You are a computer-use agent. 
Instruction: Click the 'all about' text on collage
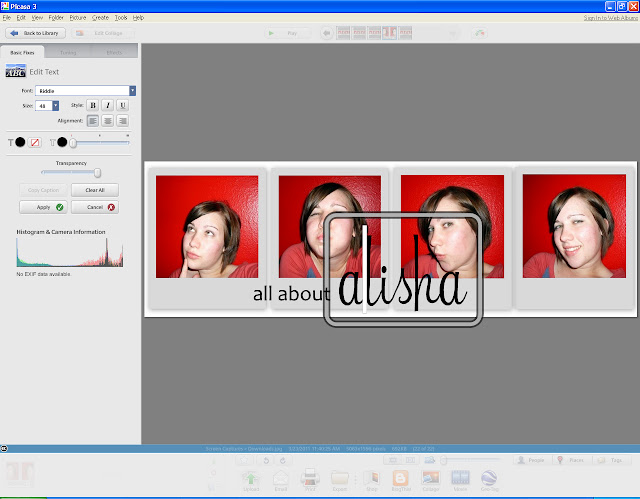291,294
